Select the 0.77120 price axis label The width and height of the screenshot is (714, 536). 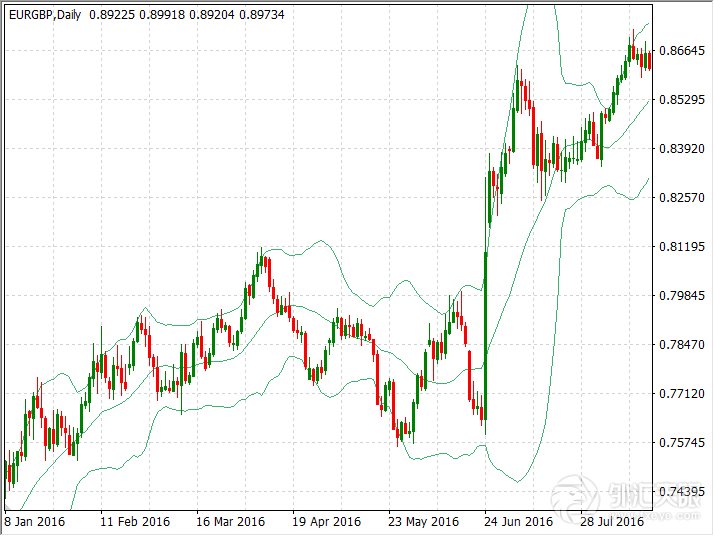click(685, 394)
